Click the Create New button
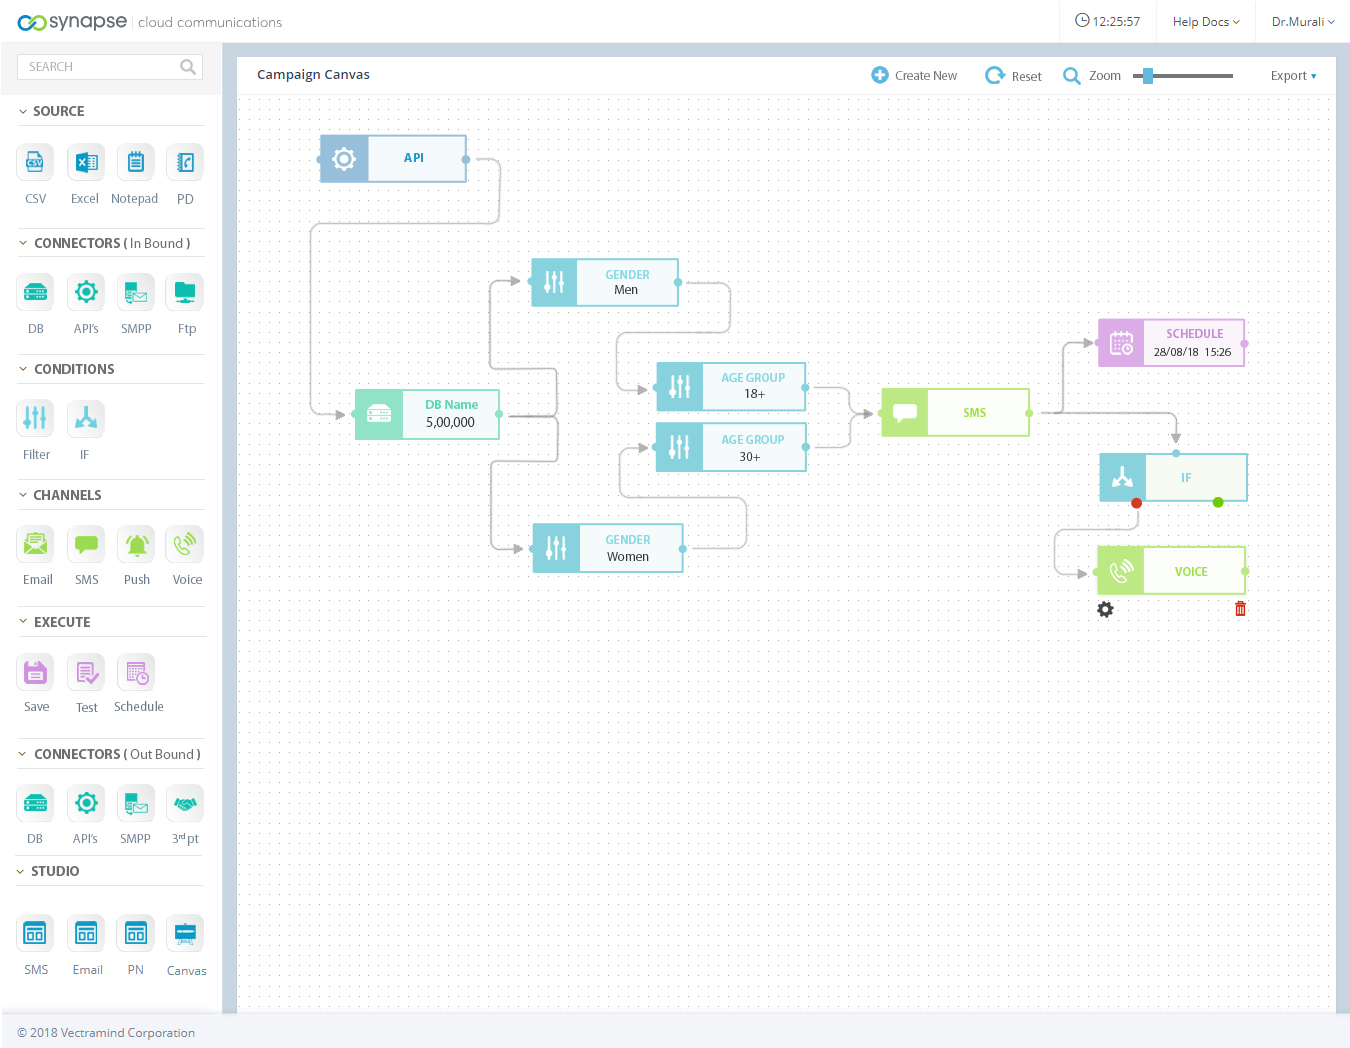 (x=914, y=76)
